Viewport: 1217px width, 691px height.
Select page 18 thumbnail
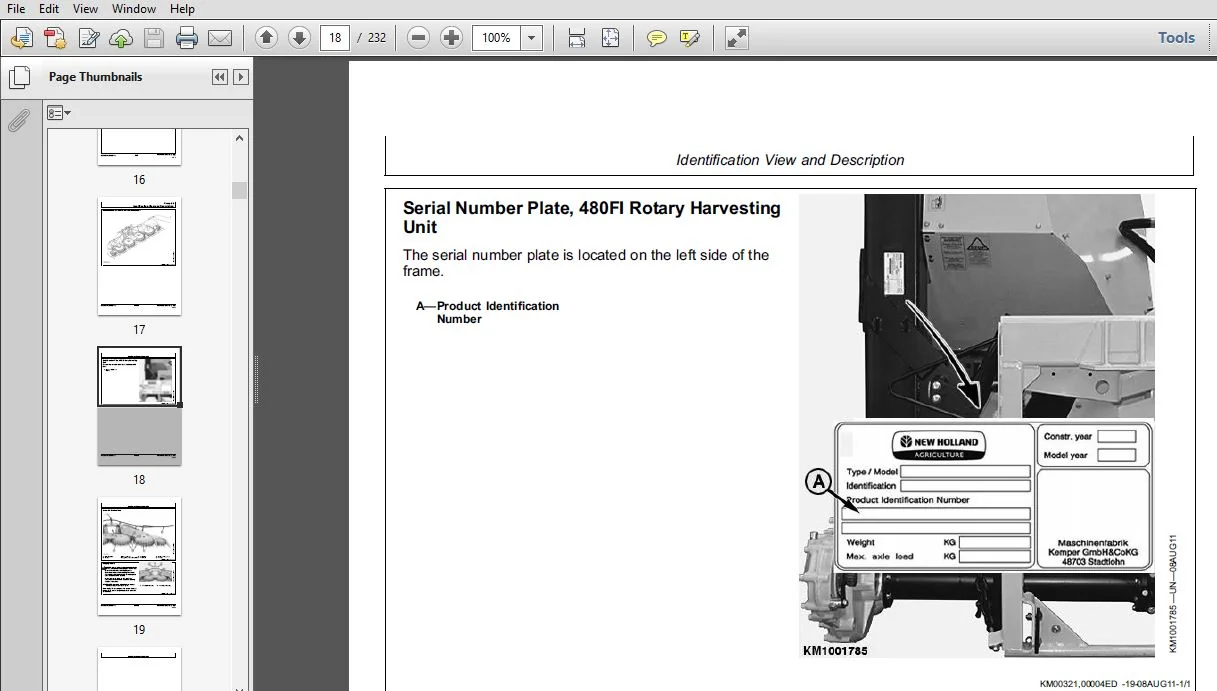139,405
